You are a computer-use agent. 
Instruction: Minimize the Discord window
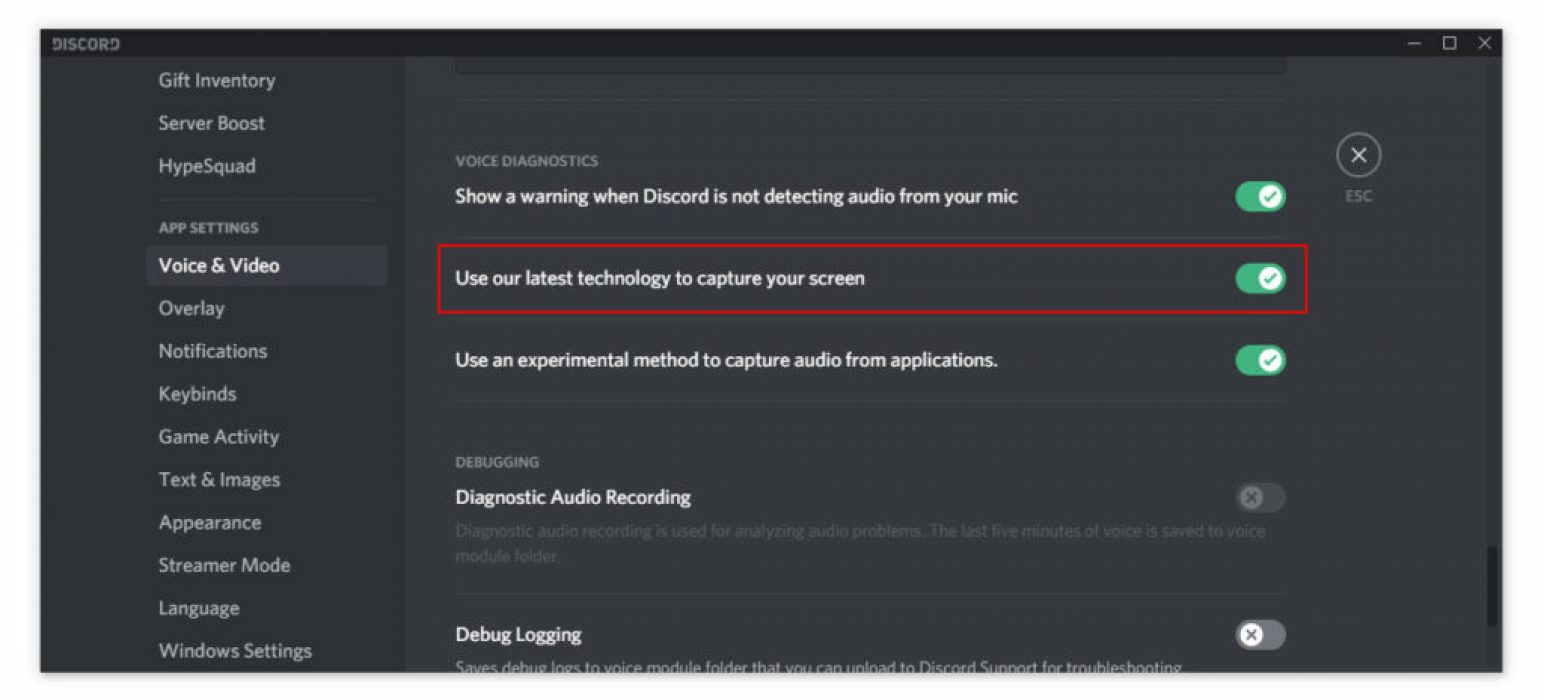click(x=1414, y=43)
